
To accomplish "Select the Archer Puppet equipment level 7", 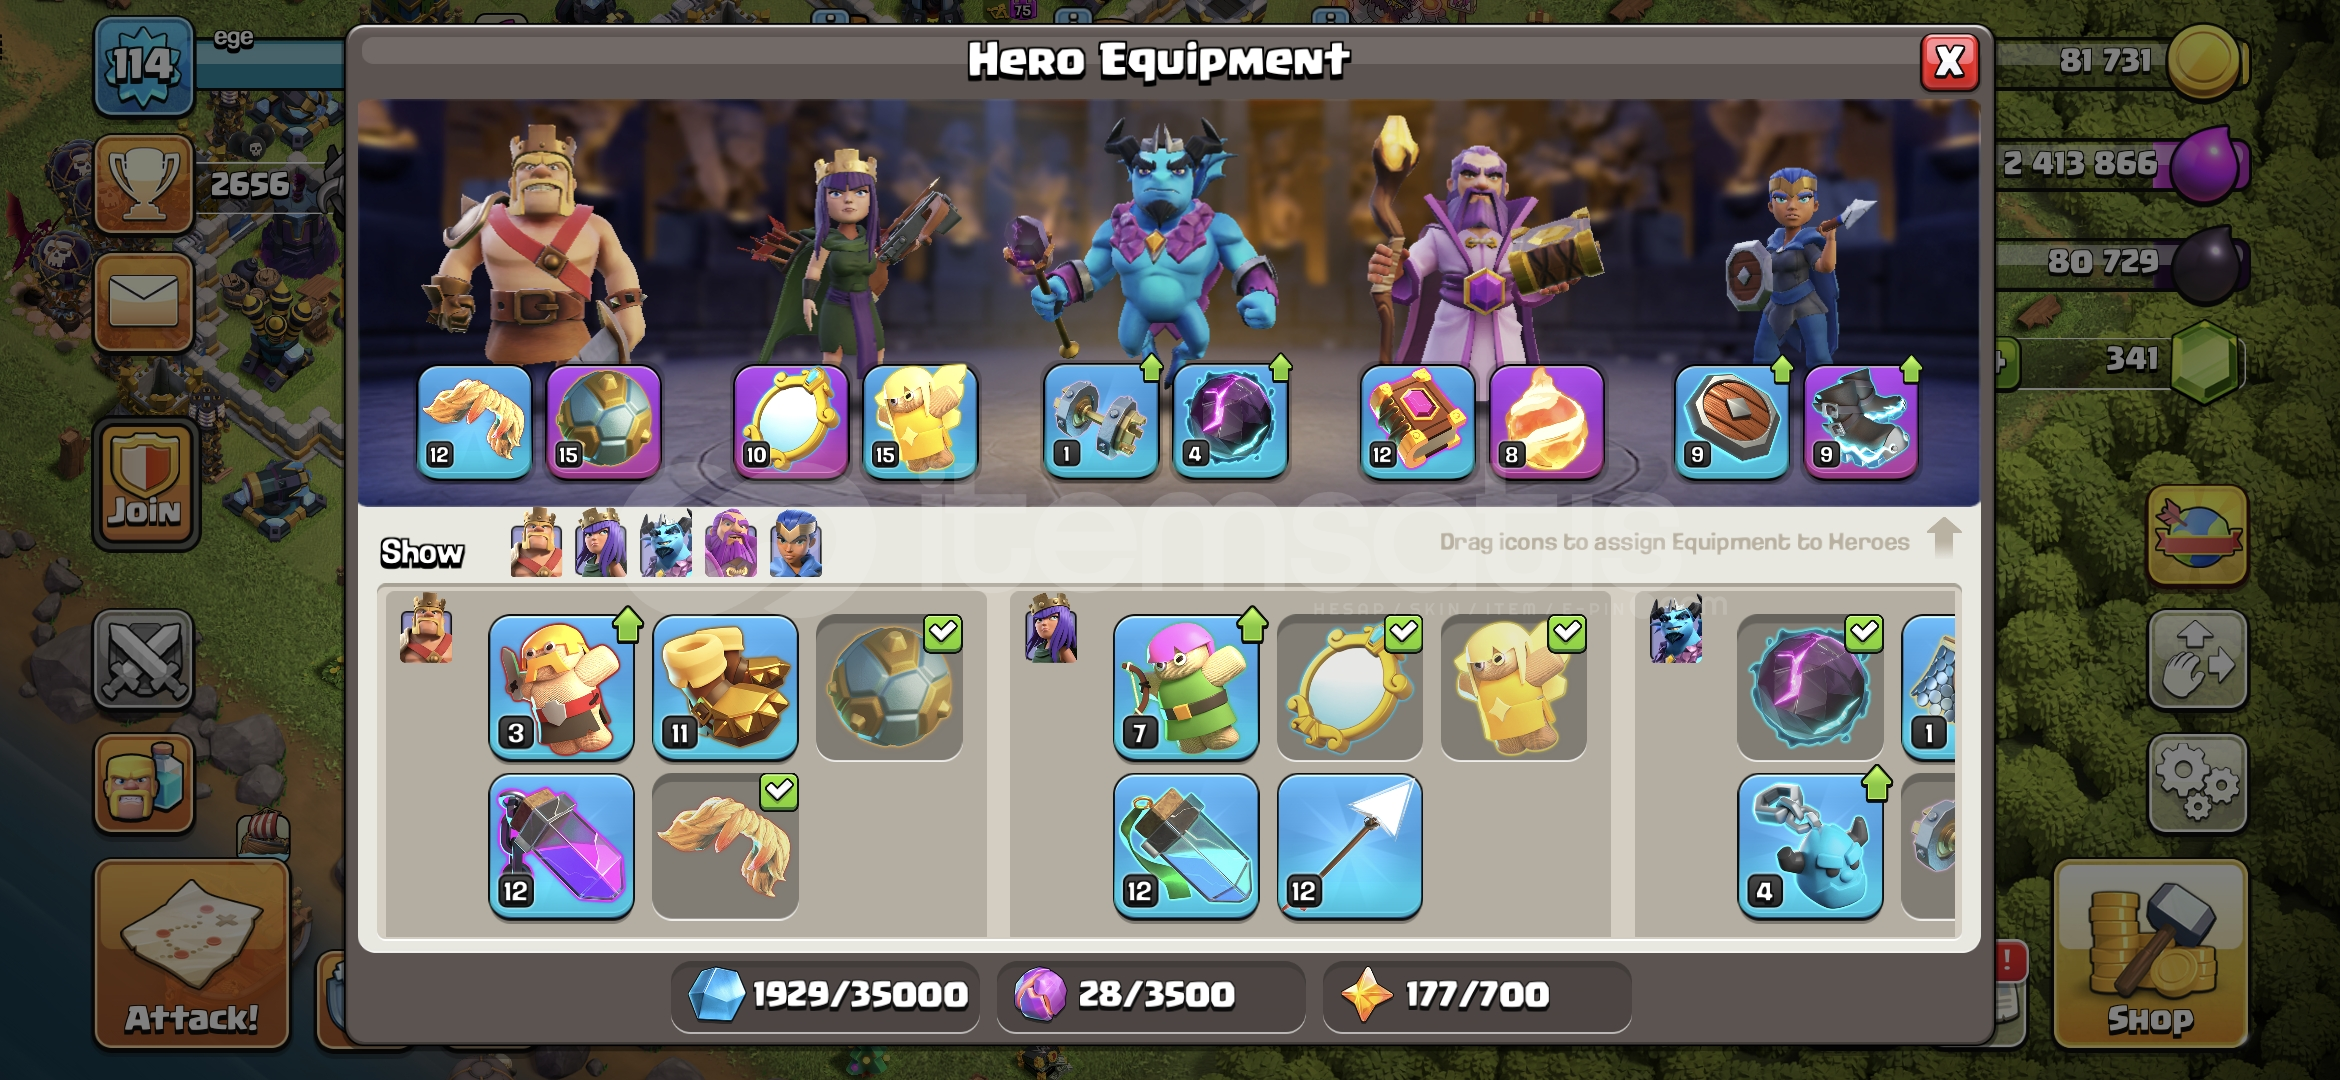I will [1186, 688].
